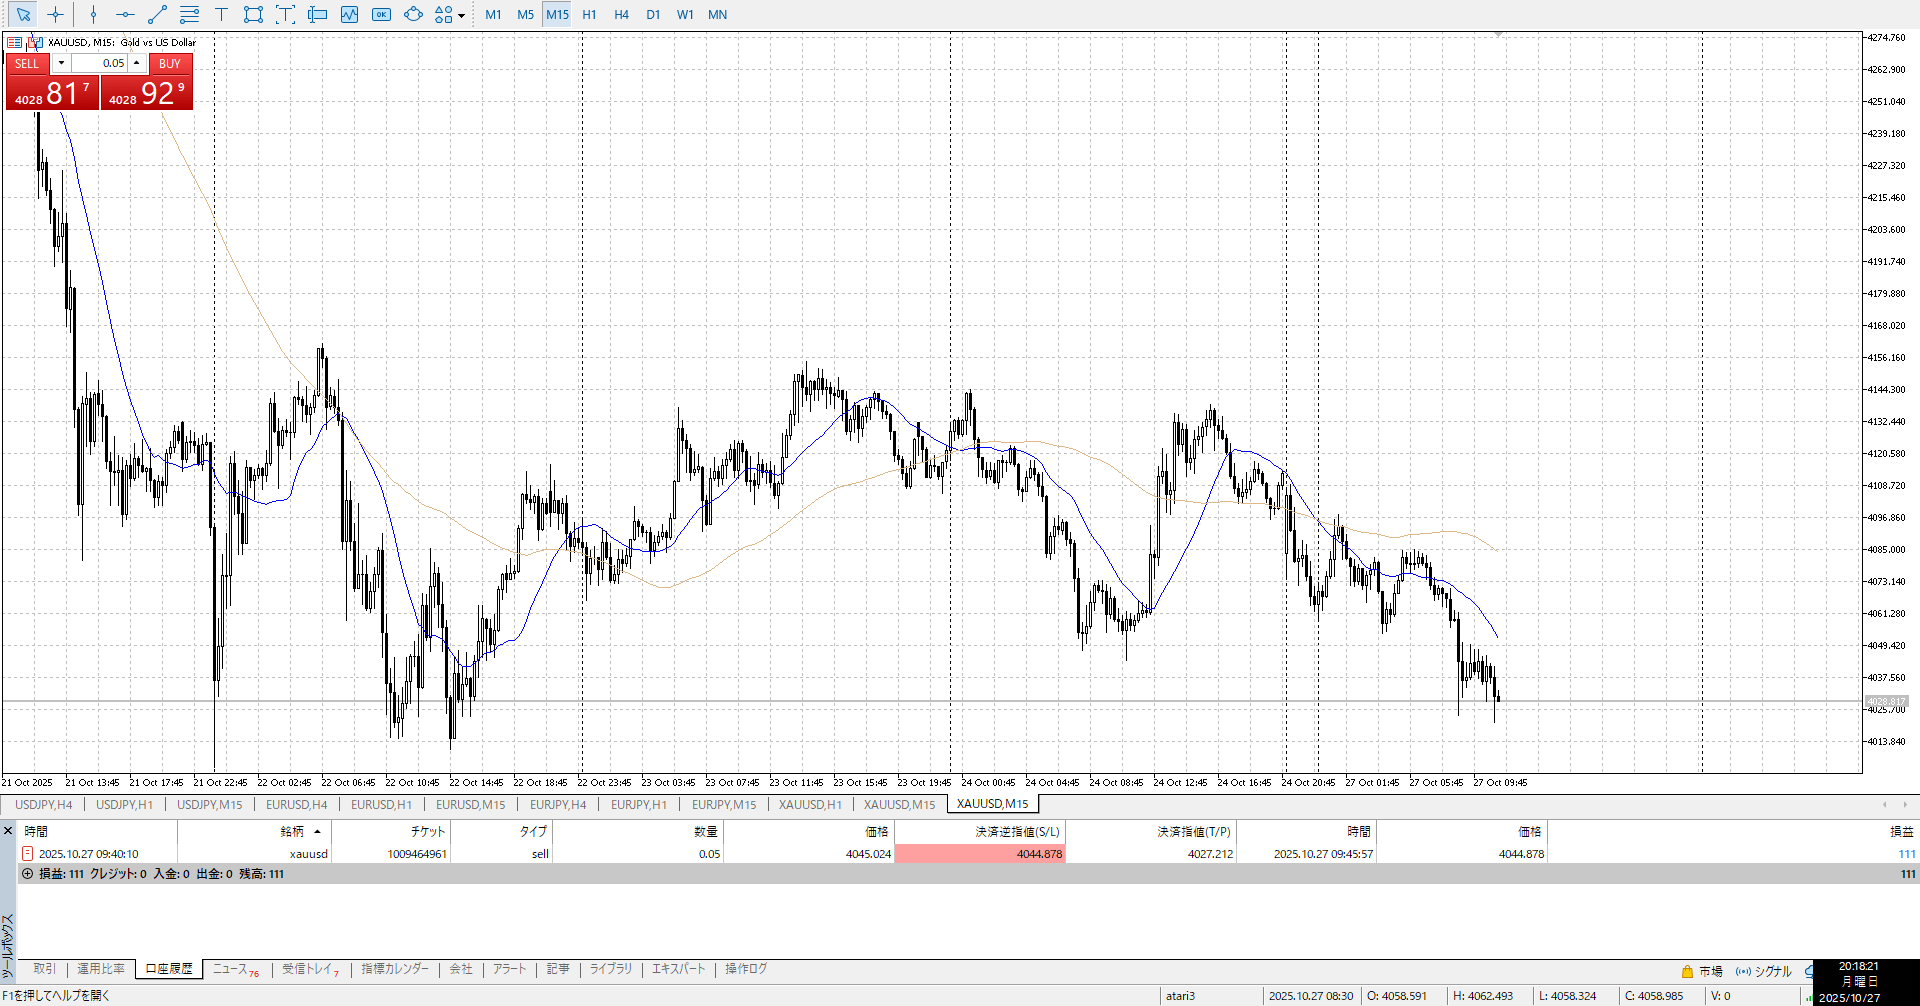1920x1006 pixels.
Task: Switch chart to H4 timeframe
Action: (621, 14)
